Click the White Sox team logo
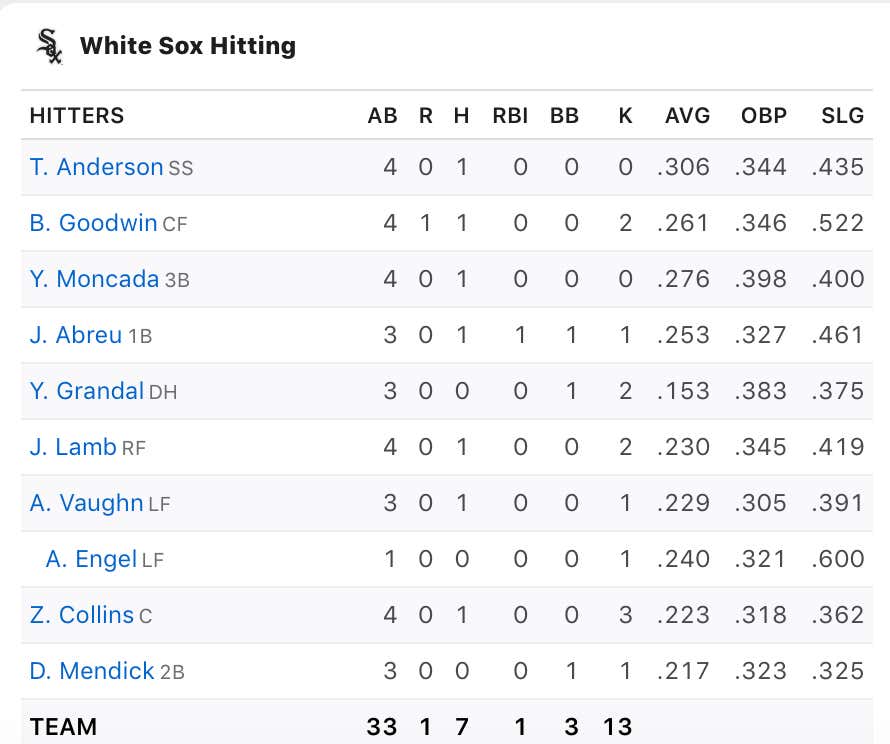 click(x=49, y=47)
